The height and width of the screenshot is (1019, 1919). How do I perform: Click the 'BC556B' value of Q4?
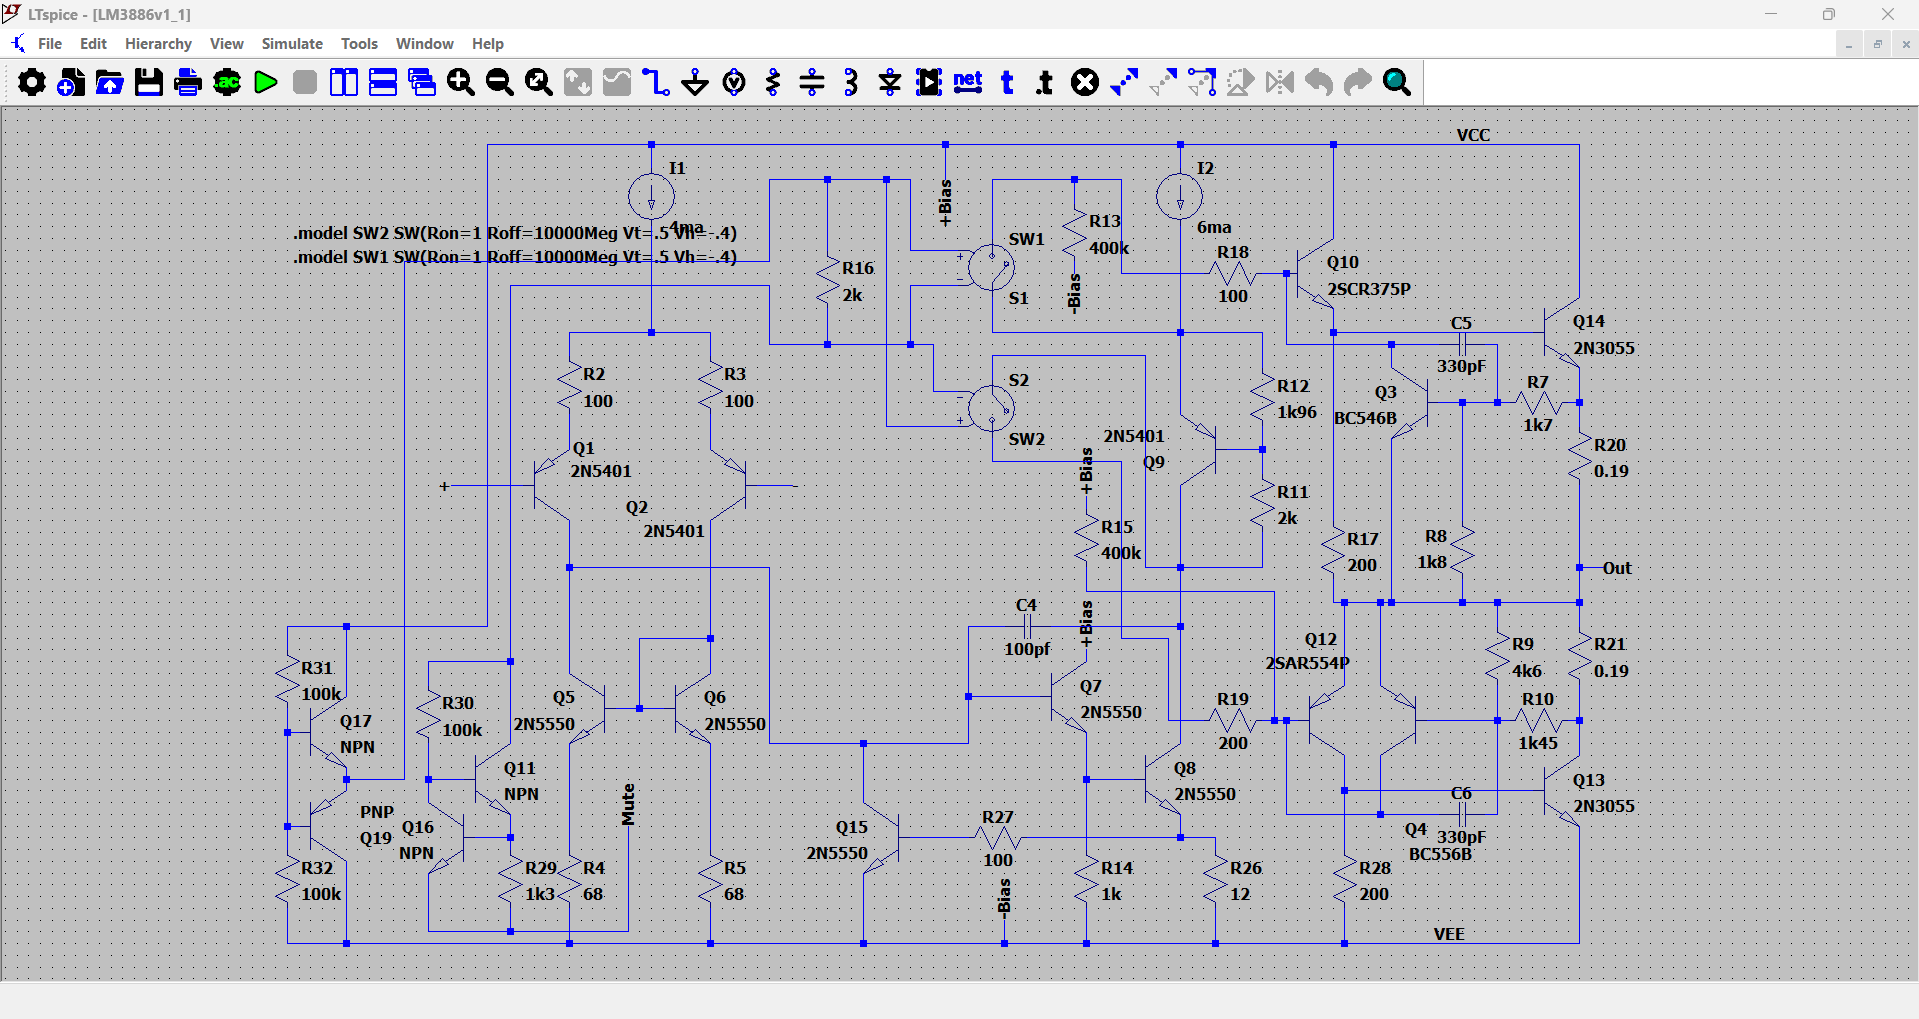click(x=1440, y=854)
